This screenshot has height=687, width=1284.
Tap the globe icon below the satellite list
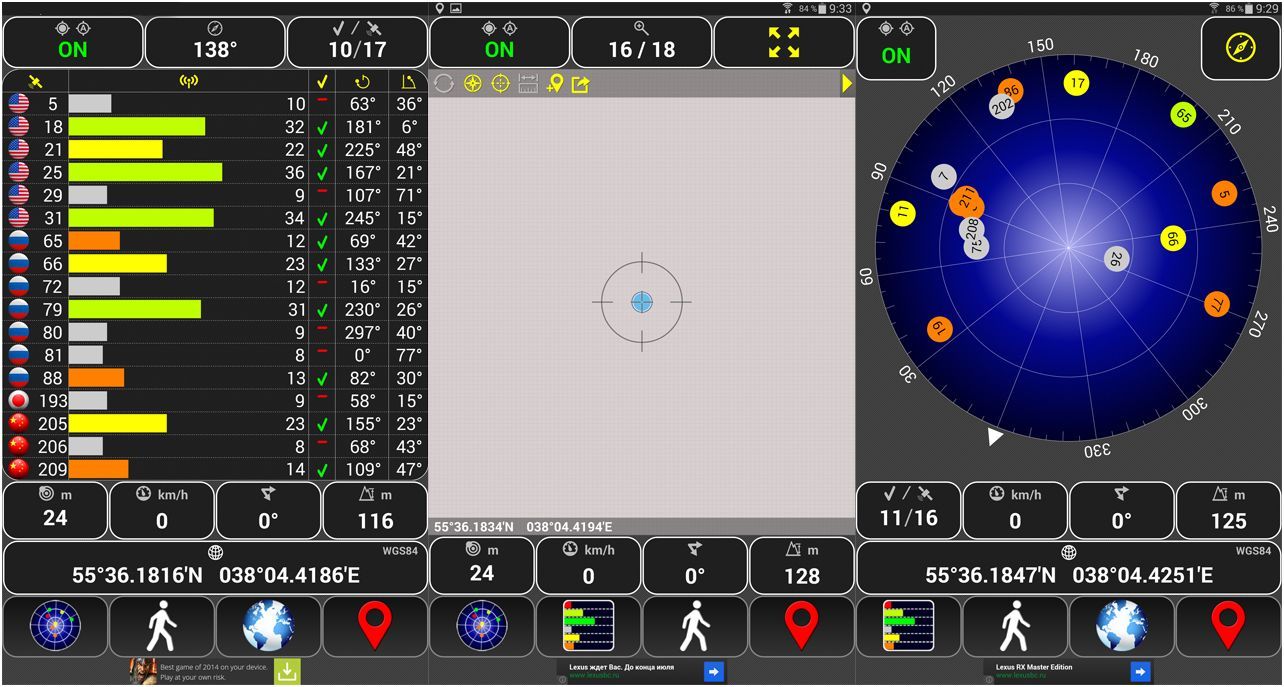click(268, 626)
